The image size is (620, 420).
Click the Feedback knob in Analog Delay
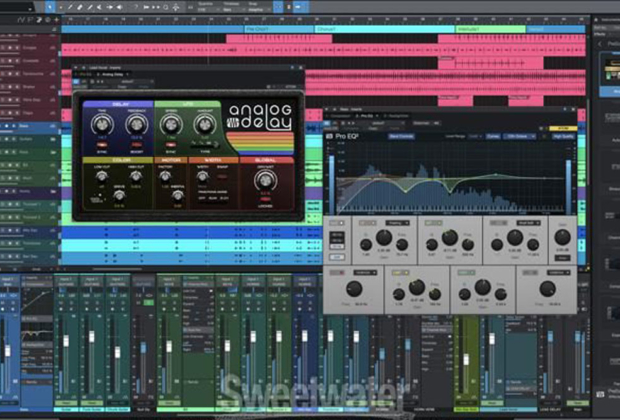[x=136, y=125]
